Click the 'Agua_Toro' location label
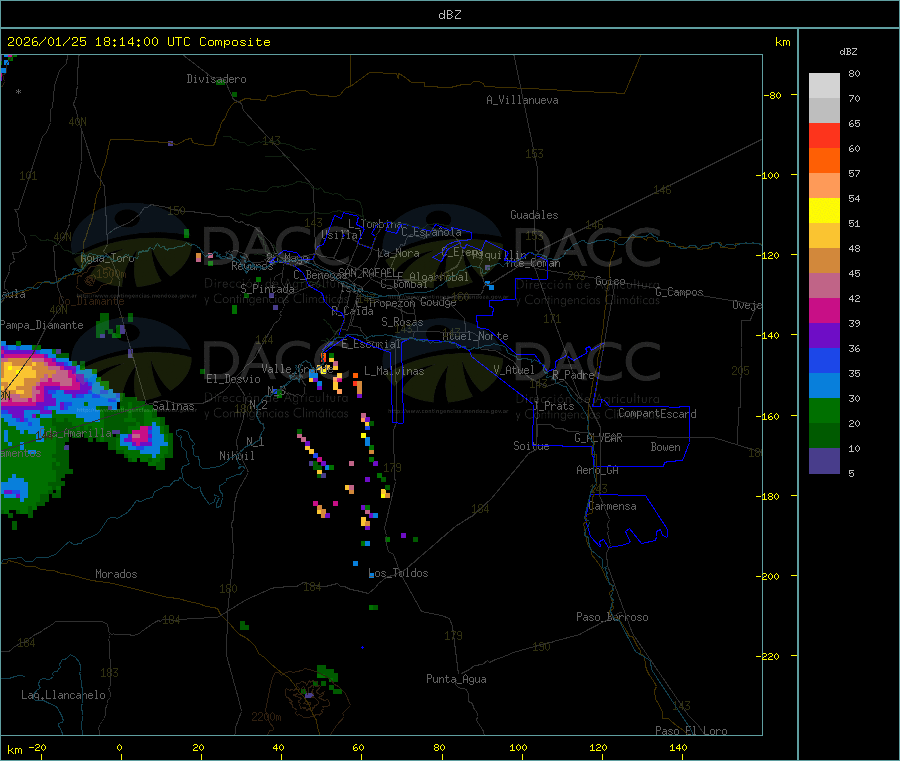 click(107, 258)
